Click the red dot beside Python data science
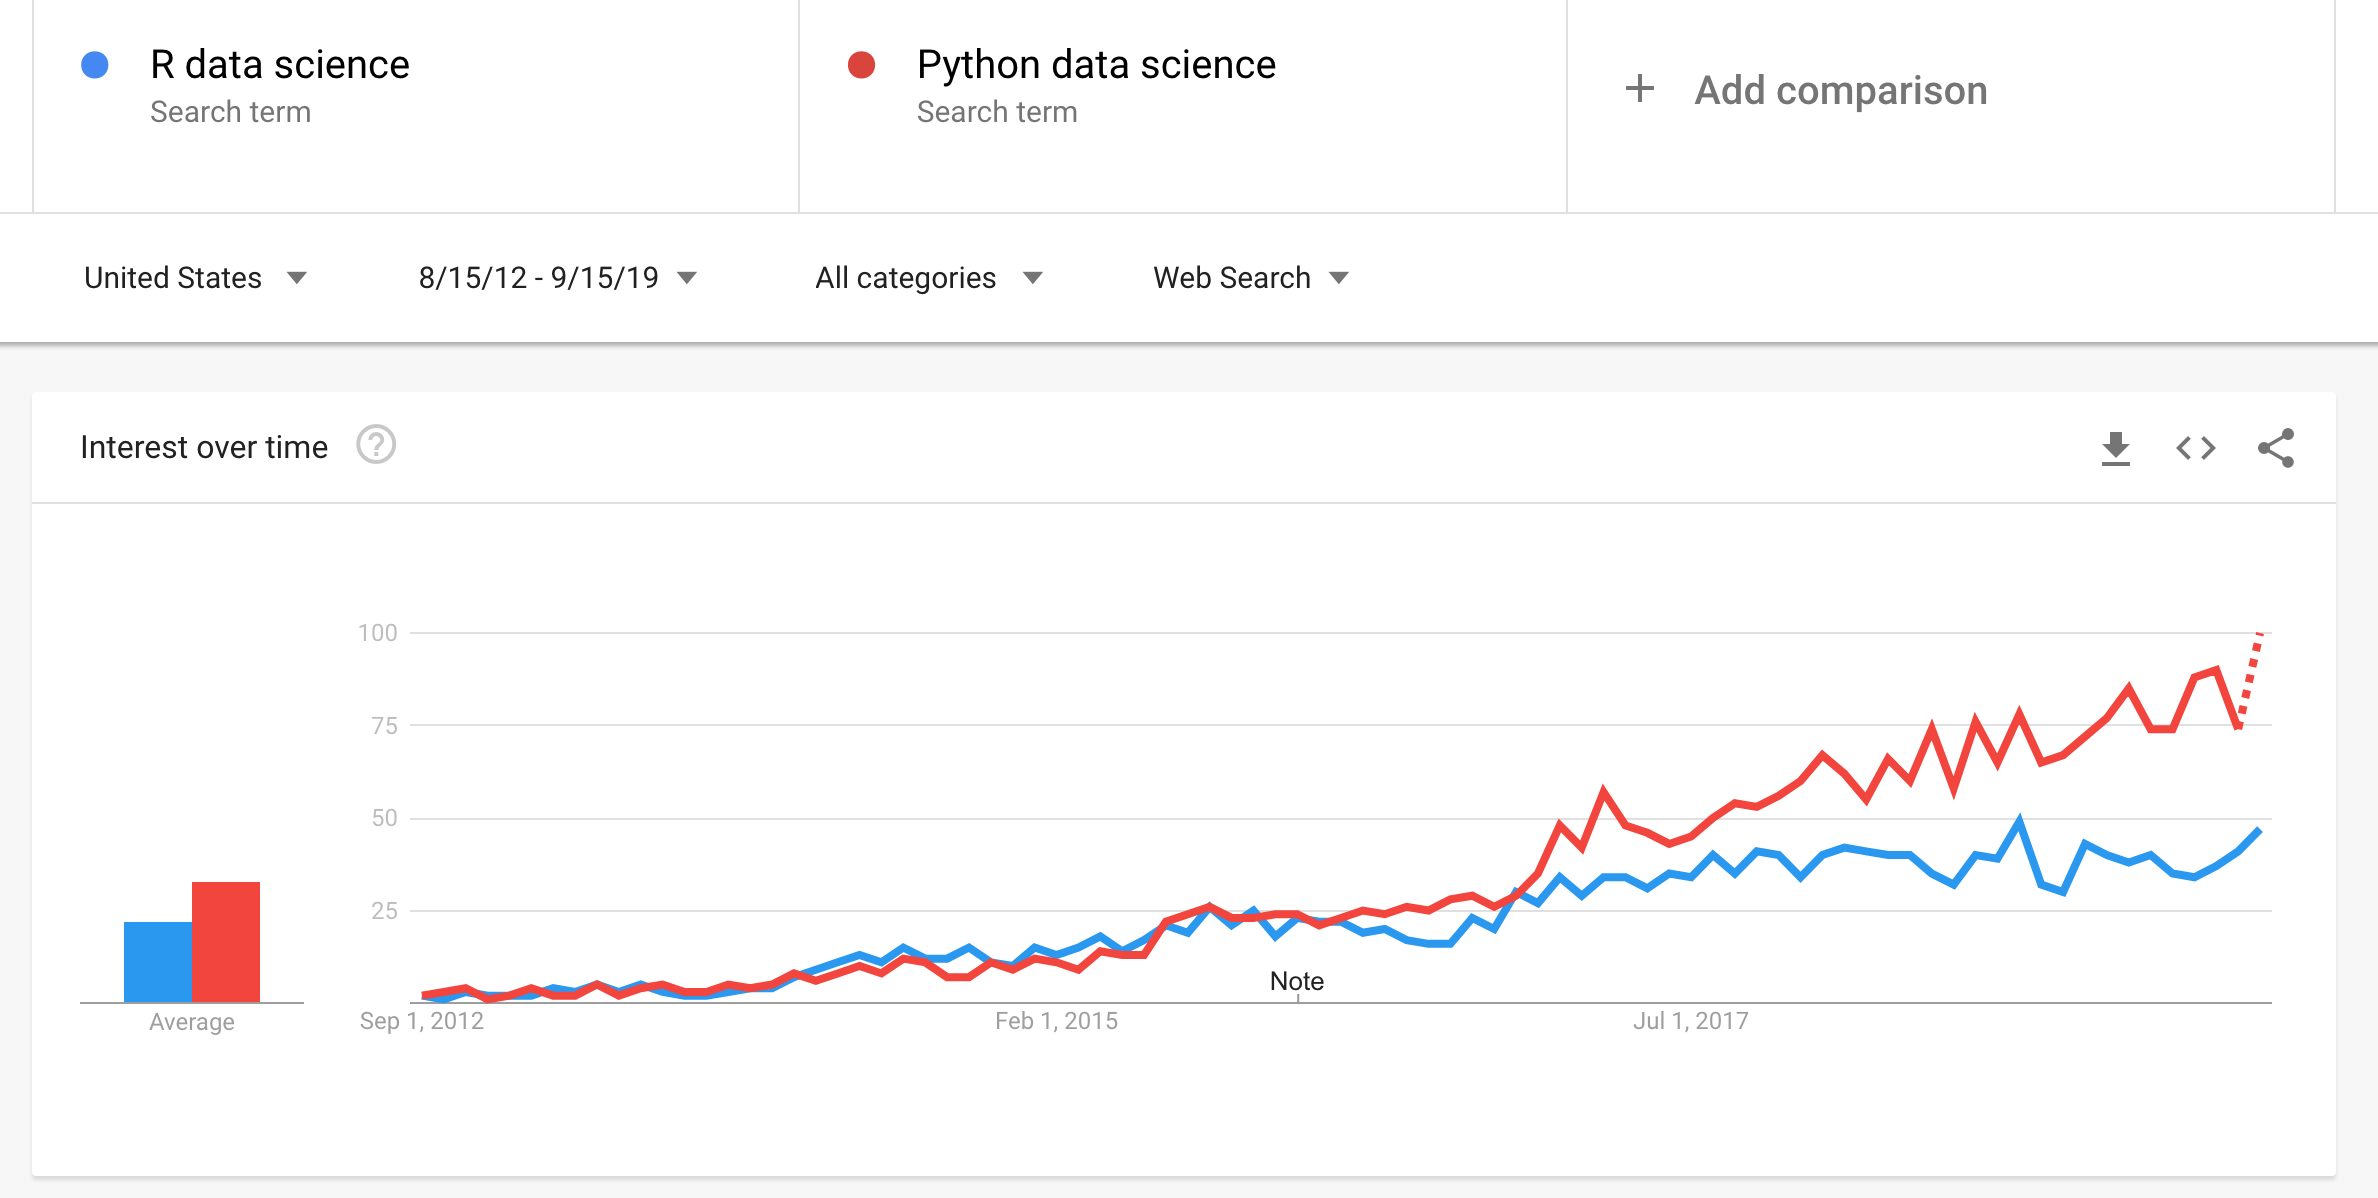The image size is (2378, 1198). tap(861, 65)
